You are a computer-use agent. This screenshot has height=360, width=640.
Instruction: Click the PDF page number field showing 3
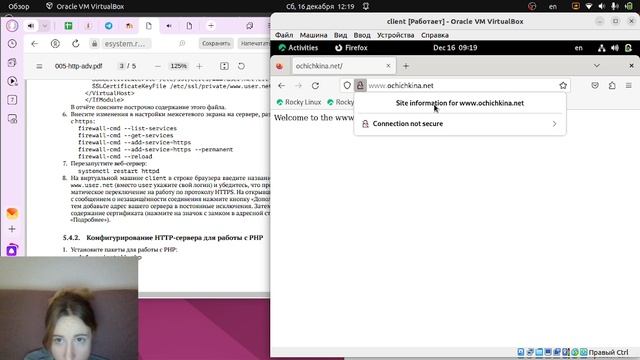pyautogui.click(x=121, y=66)
